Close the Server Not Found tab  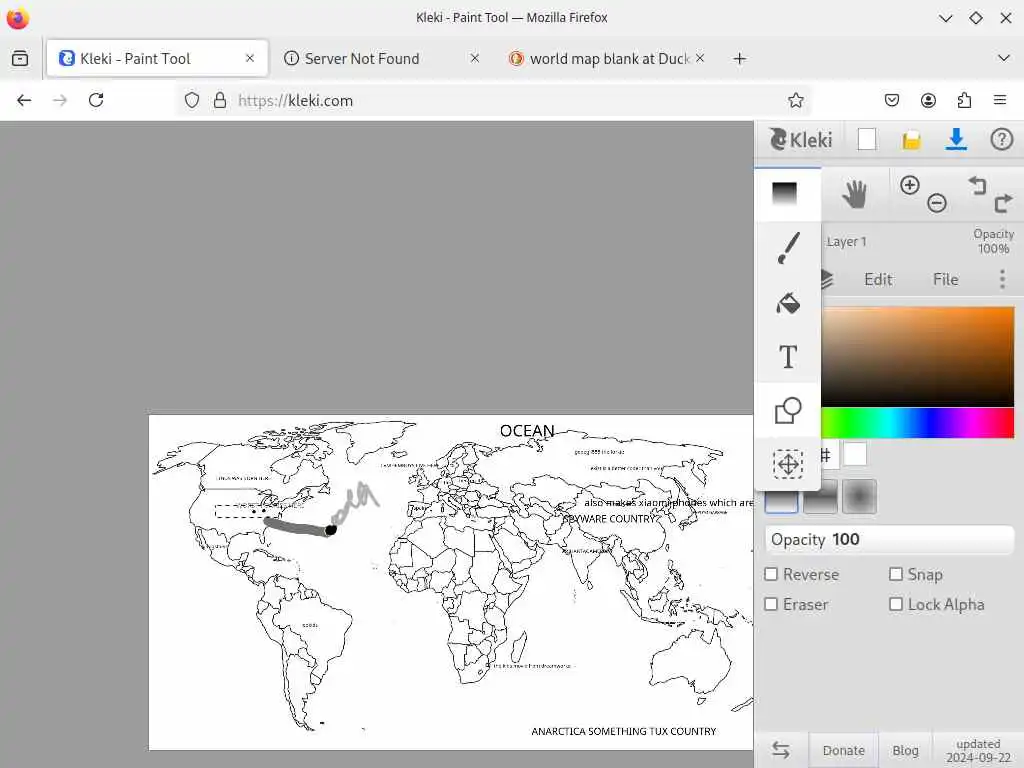point(475,58)
